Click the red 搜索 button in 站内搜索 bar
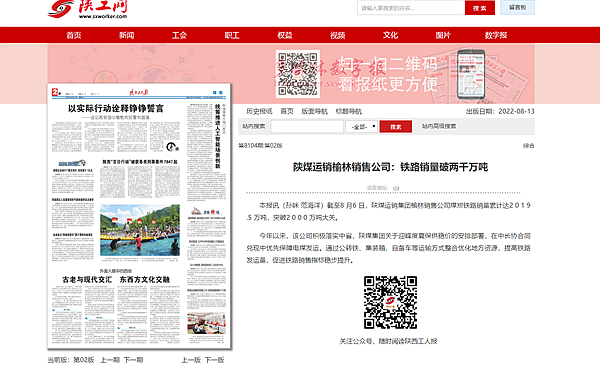Screen dimensions: 600x371 pyautogui.click(x=396, y=127)
